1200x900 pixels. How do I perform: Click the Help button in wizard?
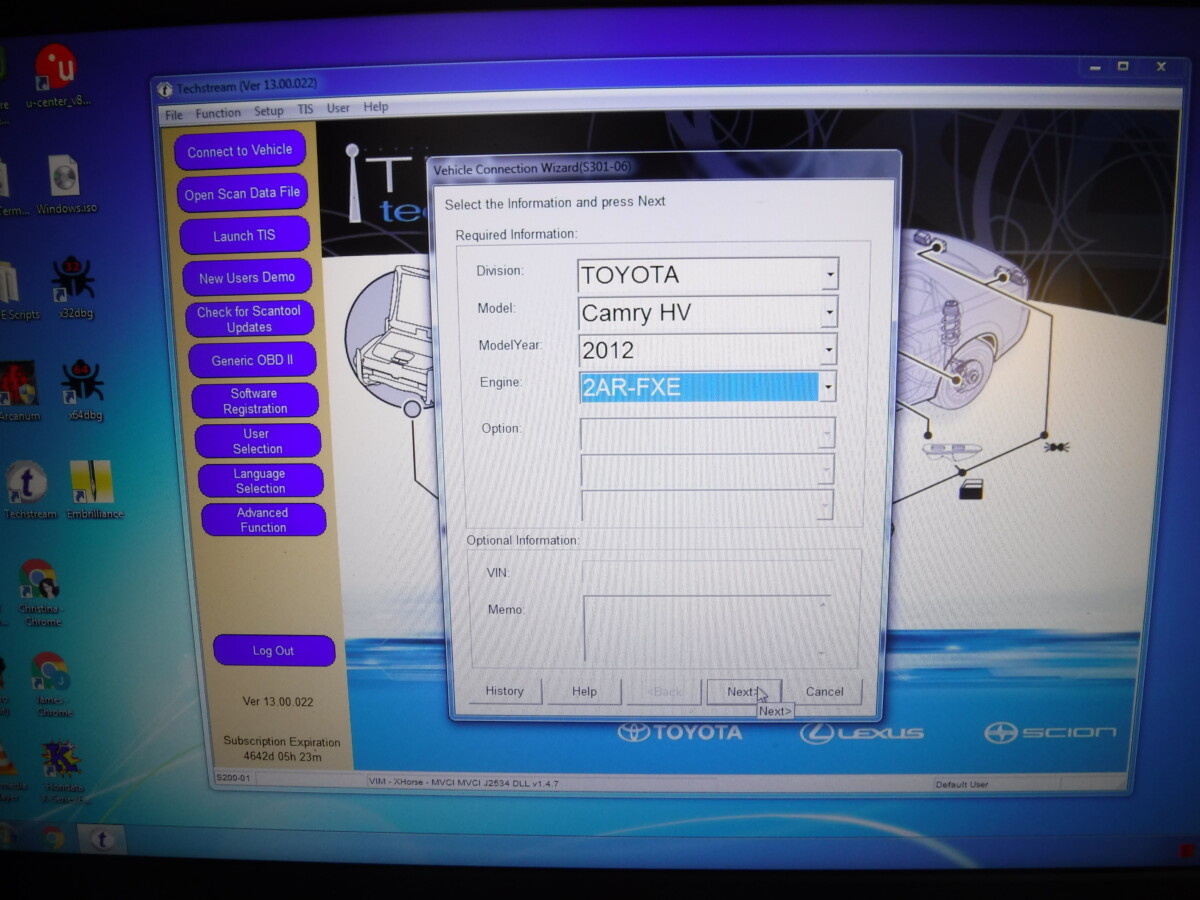pyautogui.click(x=584, y=691)
